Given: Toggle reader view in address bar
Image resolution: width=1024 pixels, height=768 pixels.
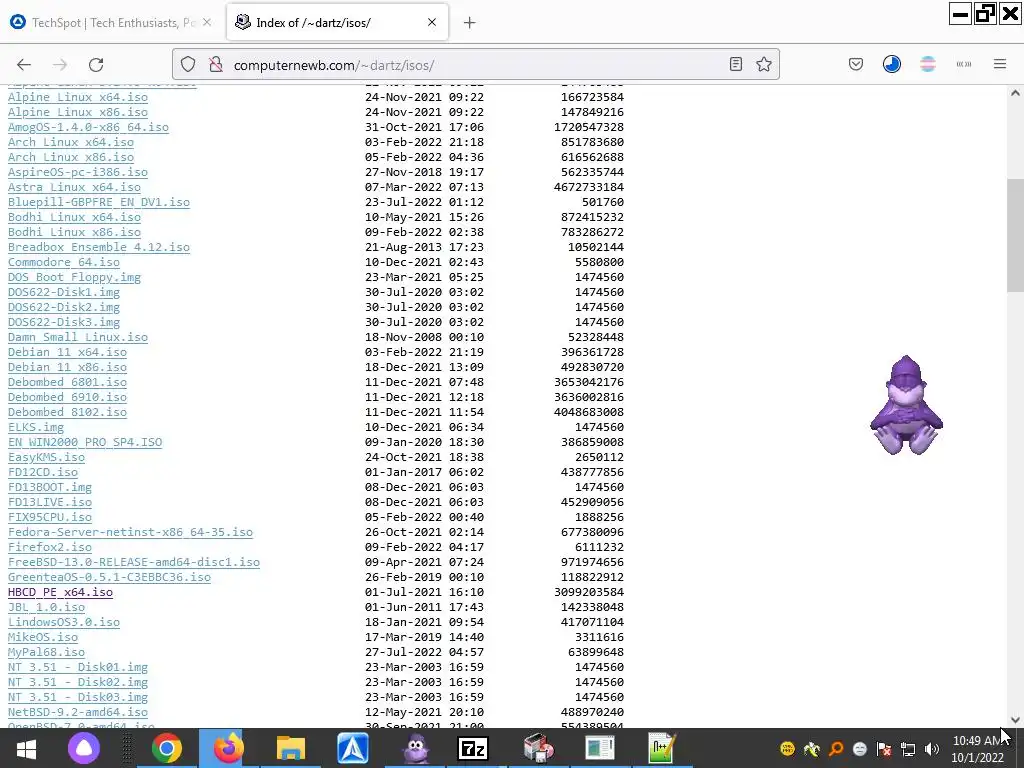Looking at the screenshot, I should pos(736,64).
